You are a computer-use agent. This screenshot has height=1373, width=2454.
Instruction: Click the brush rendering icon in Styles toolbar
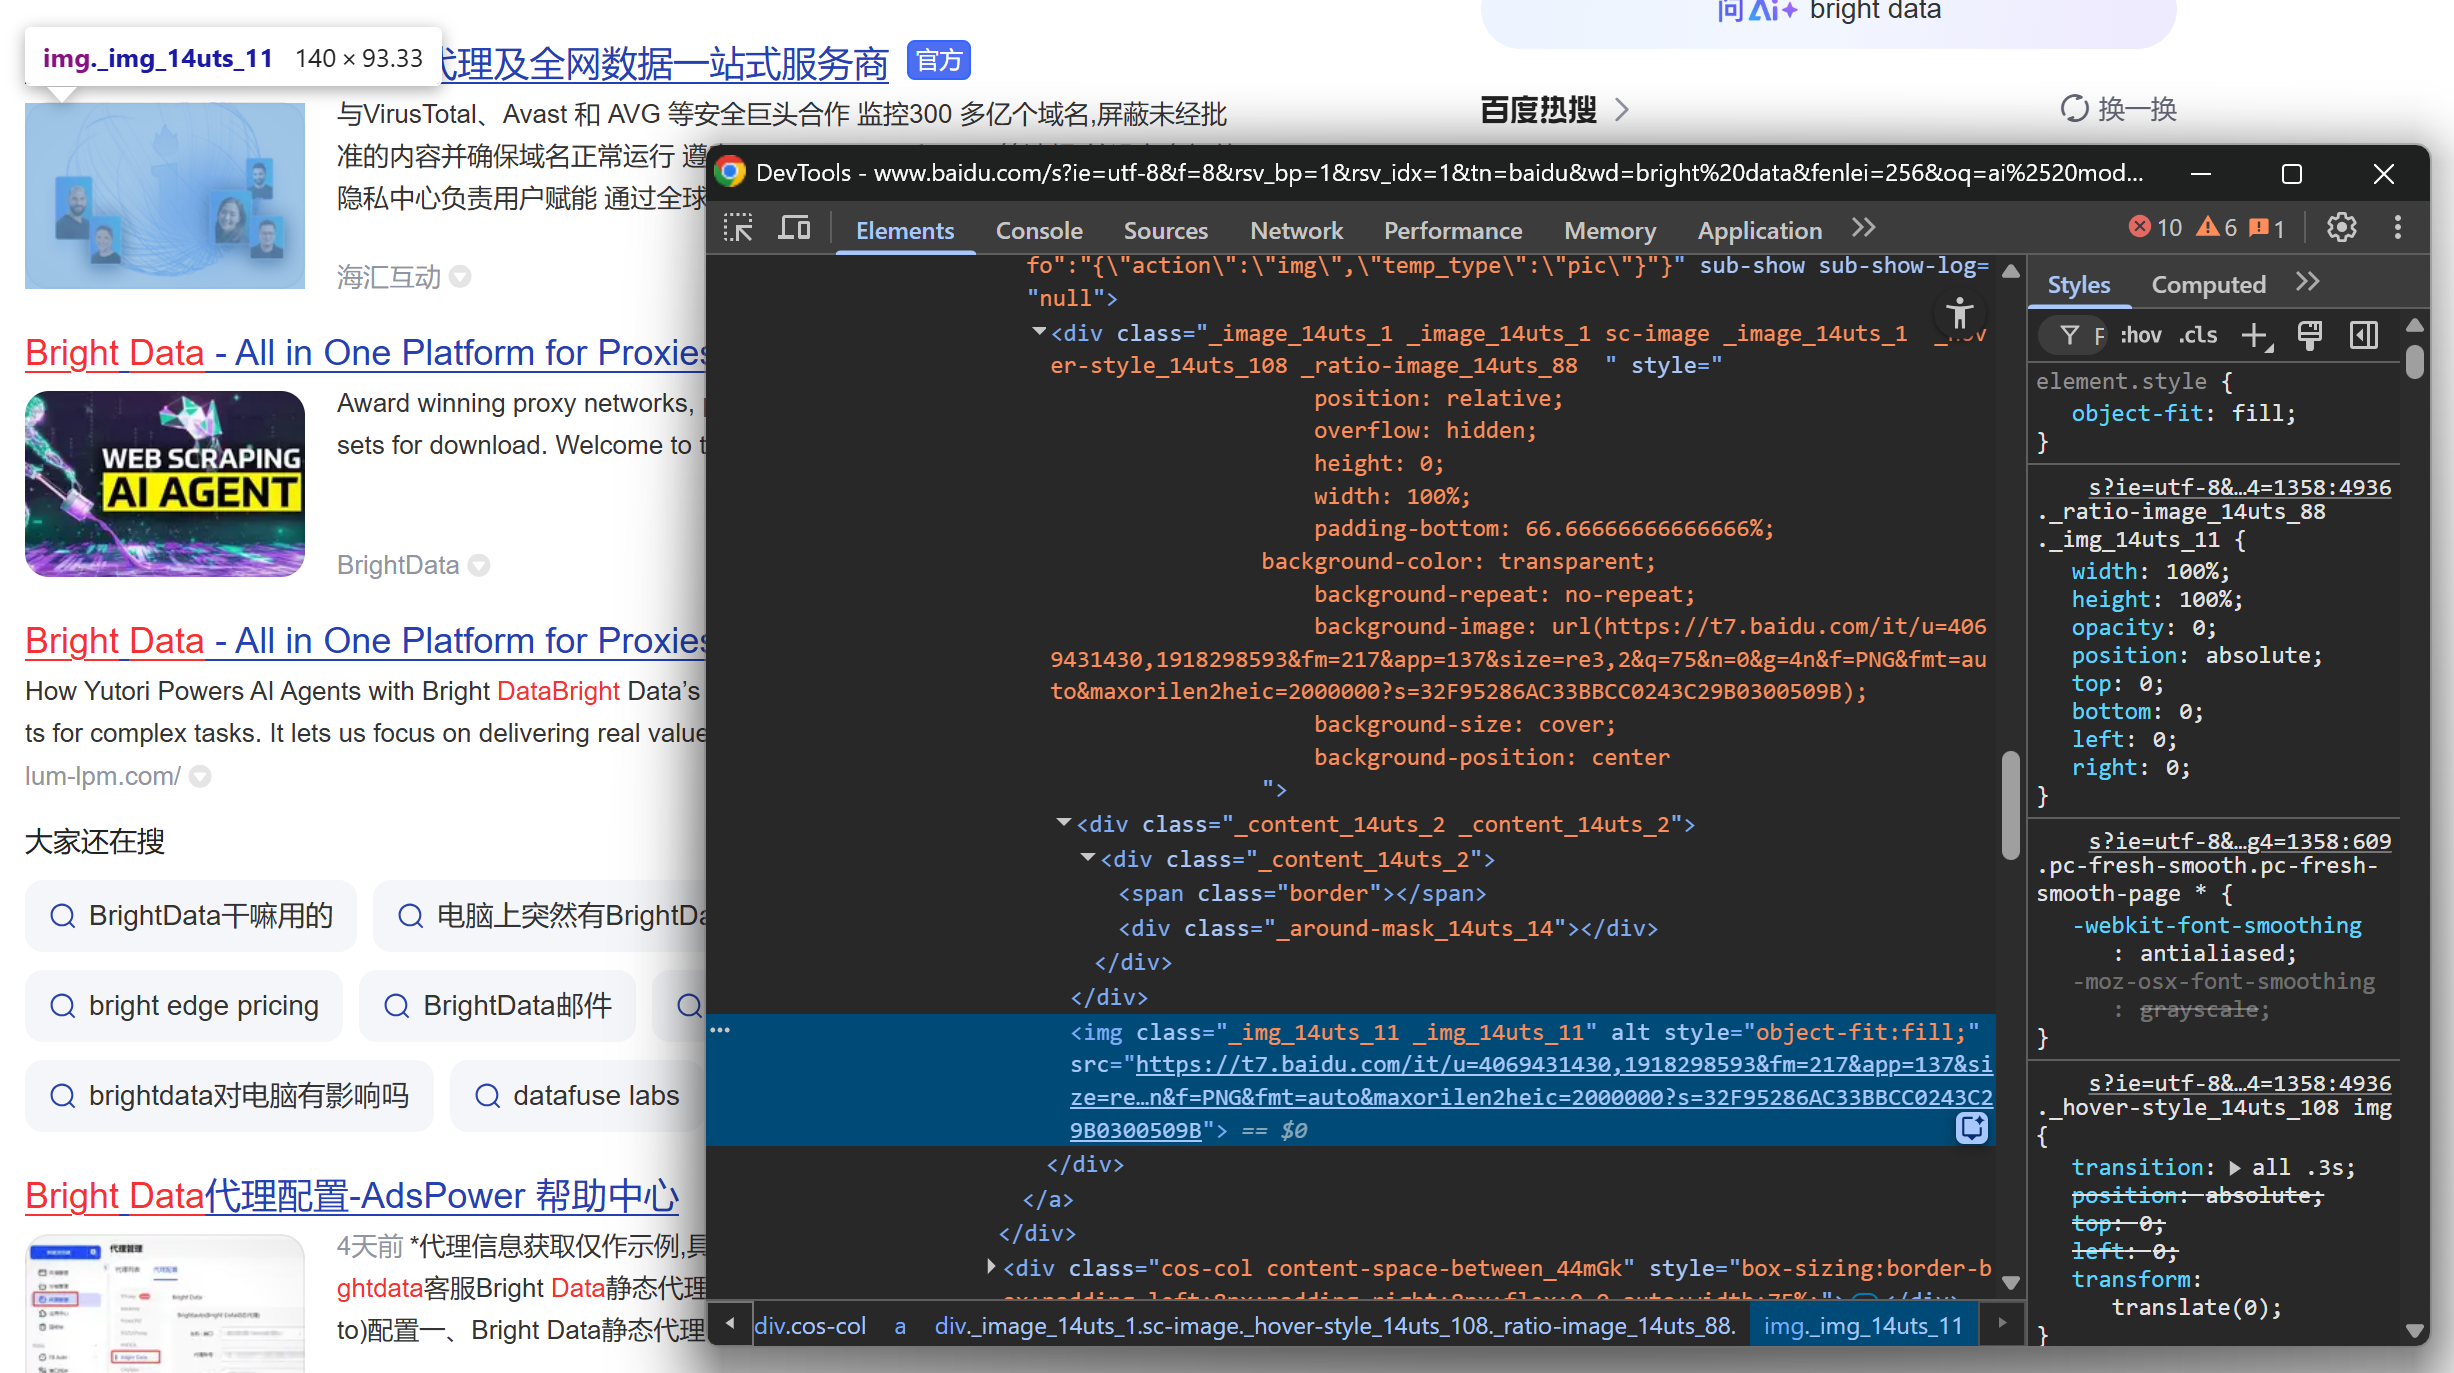(2310, 335)
